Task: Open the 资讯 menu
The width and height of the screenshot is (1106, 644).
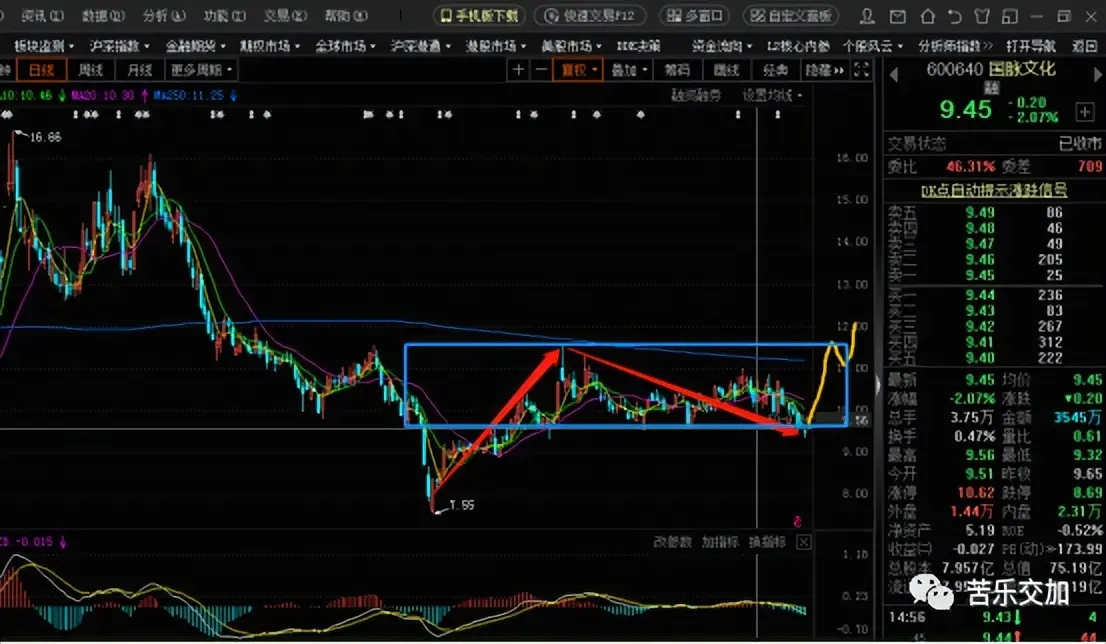Action: (x=42, y=16)
